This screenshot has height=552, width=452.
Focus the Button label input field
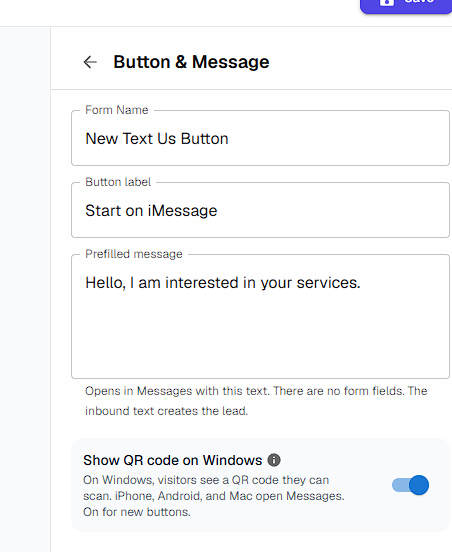tap(260, 210)
